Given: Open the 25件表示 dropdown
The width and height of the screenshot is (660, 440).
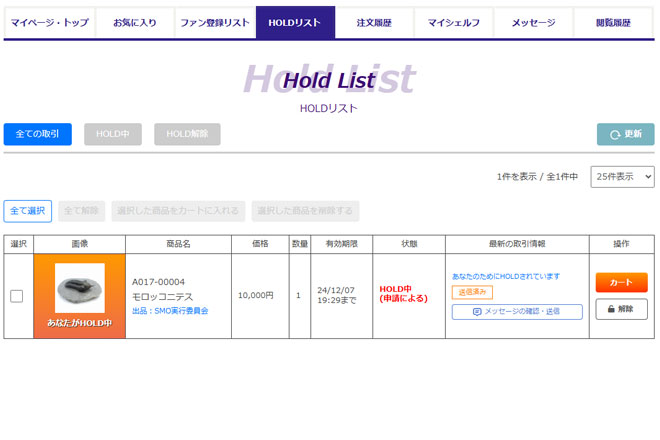Looking at the screenshot, I should (x=622, y=177).
